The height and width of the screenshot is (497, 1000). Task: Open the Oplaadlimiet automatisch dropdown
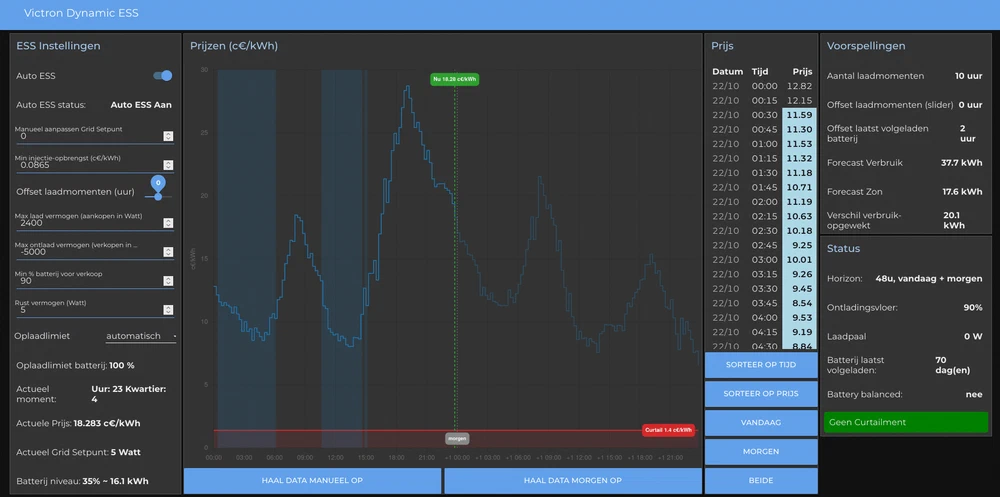click(x=141, y=336)
